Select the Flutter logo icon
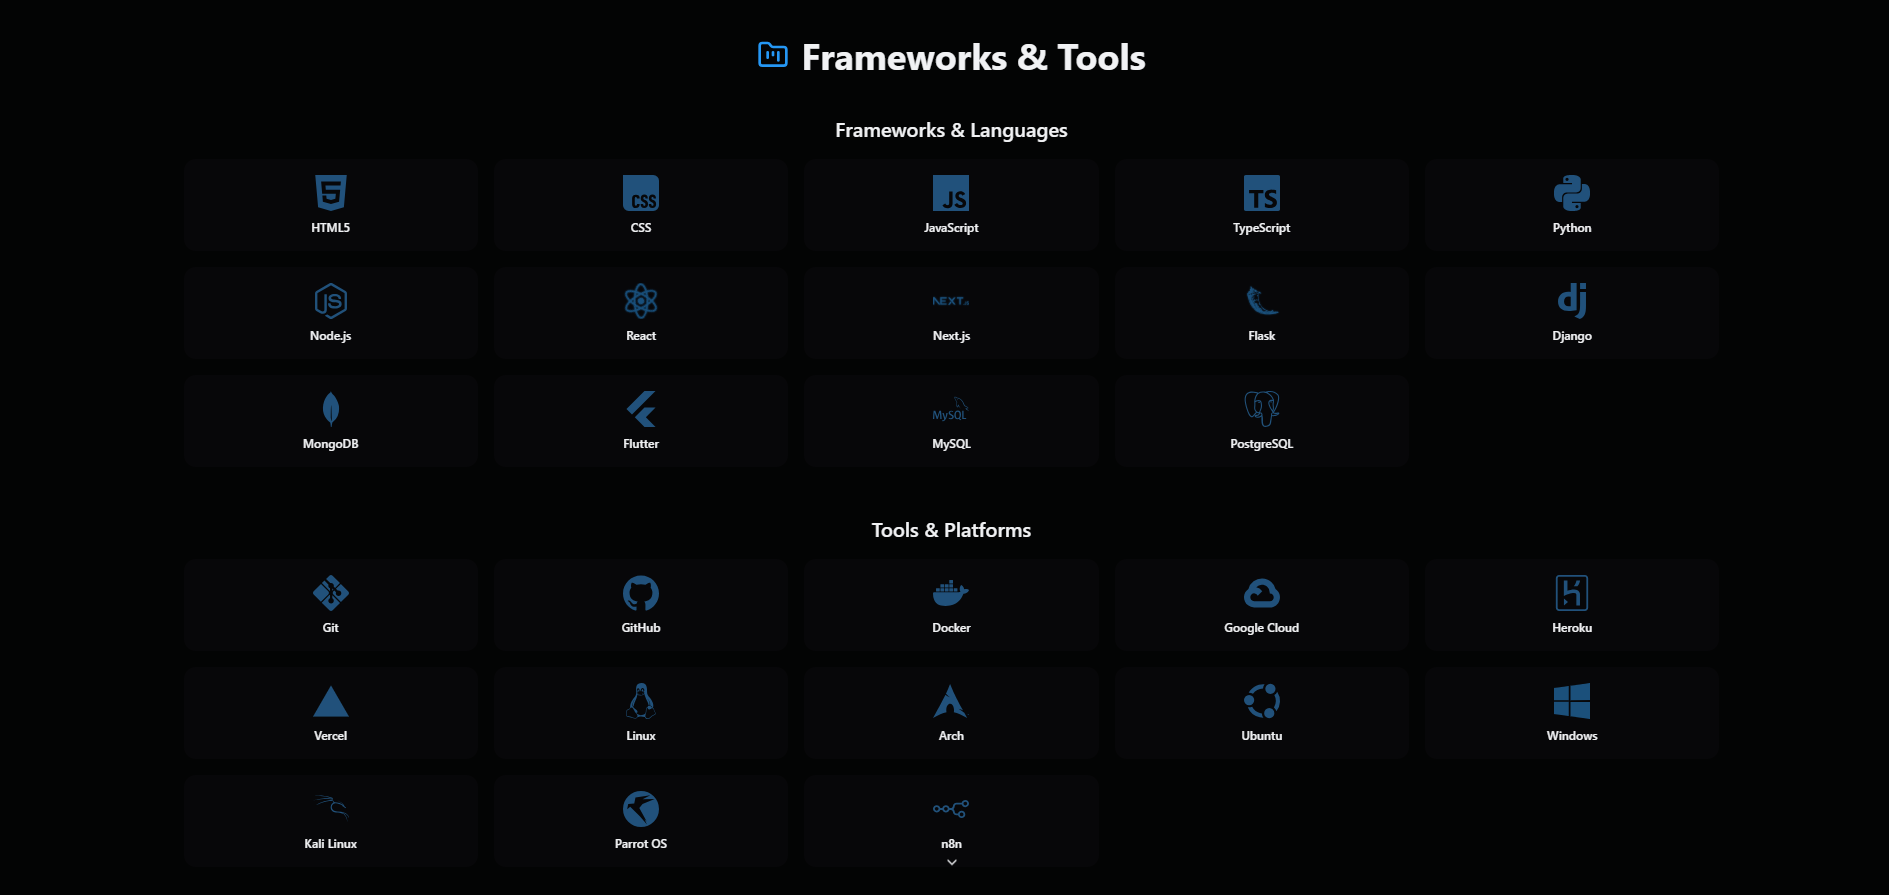The image size is (1889, 895). click(641, 409)
